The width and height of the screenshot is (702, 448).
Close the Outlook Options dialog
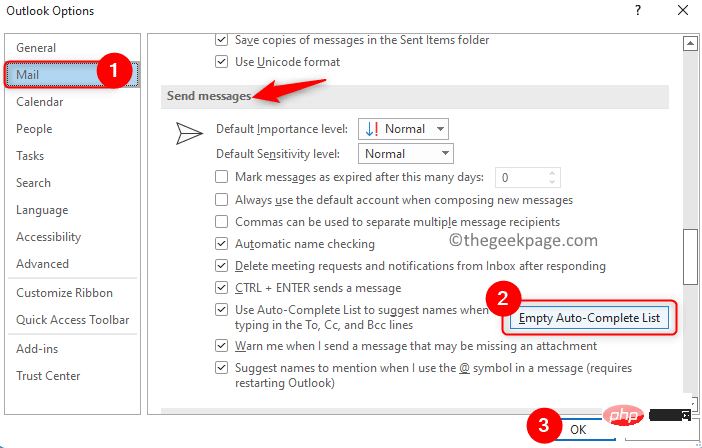(683, 10)
